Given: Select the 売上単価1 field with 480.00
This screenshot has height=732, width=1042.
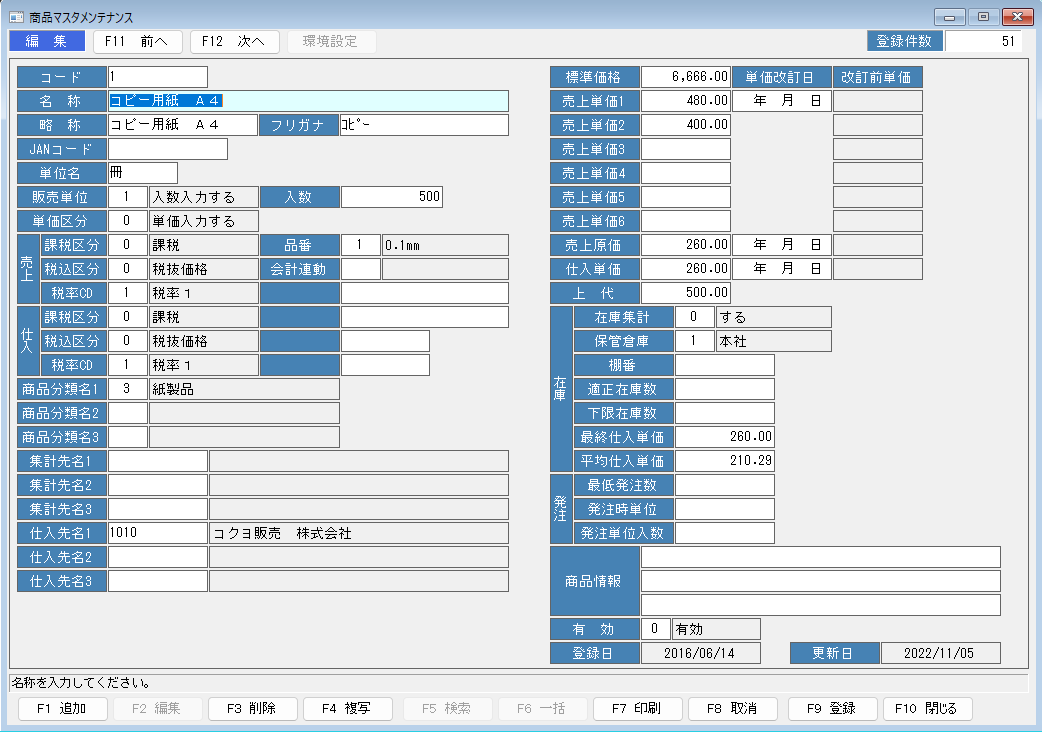Looking at the screenshot, I should 685,101.
